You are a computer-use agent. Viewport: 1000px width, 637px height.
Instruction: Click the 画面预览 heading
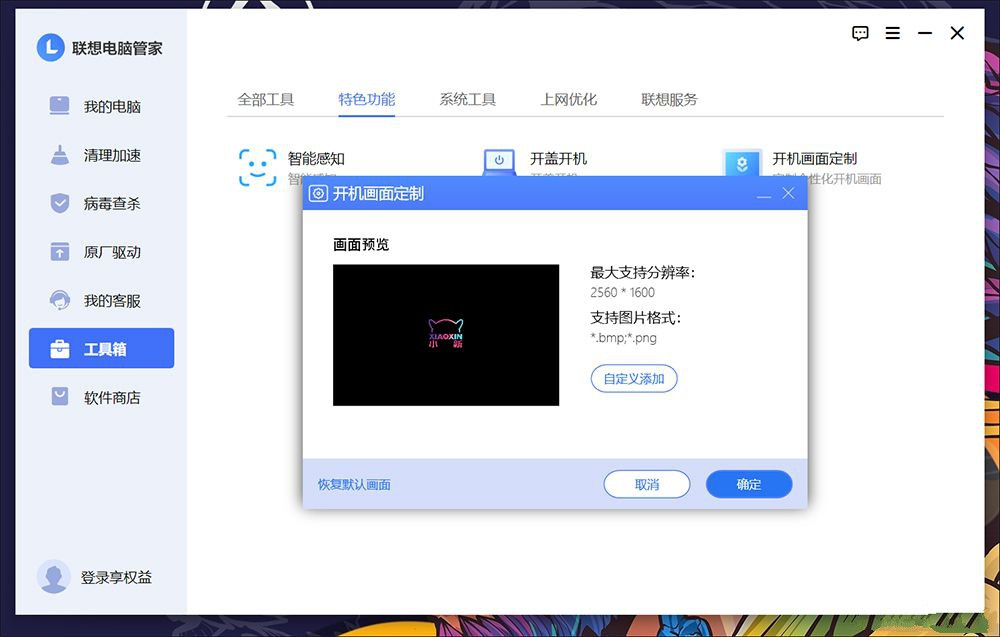coord(361,244)
